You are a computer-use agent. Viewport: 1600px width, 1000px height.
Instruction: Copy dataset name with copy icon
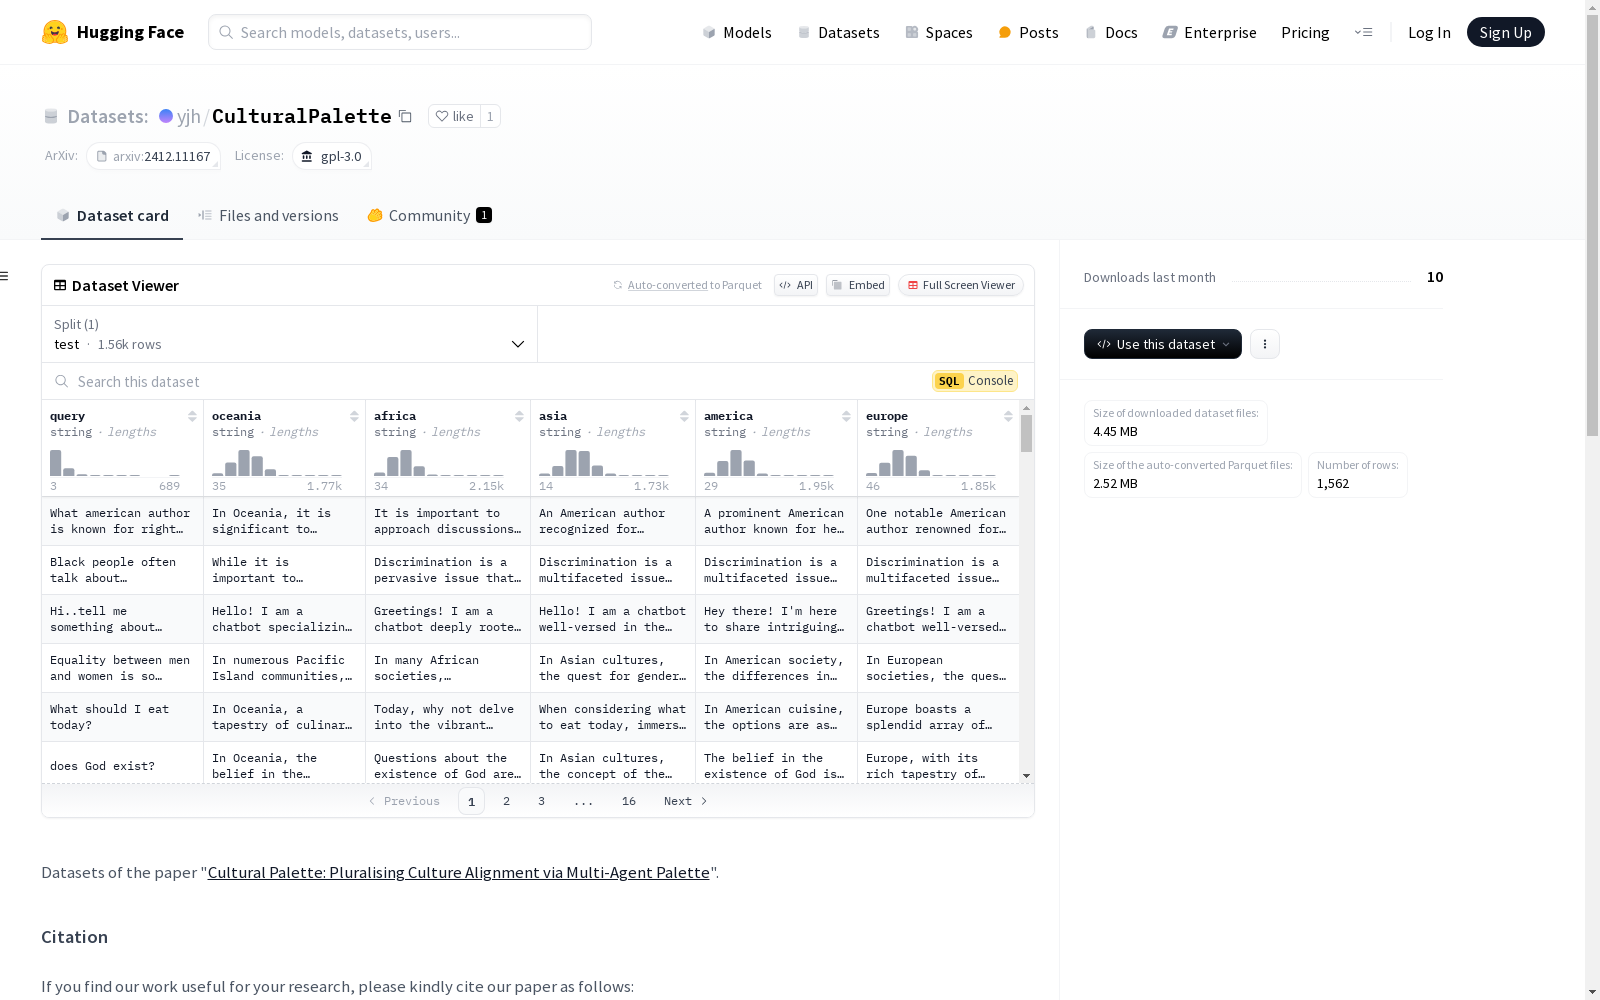point(405,116)
